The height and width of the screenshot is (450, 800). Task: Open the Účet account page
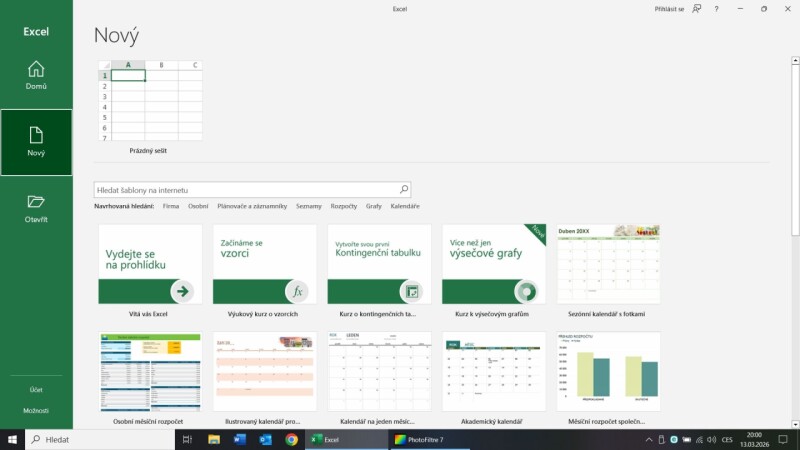(36, 390)
